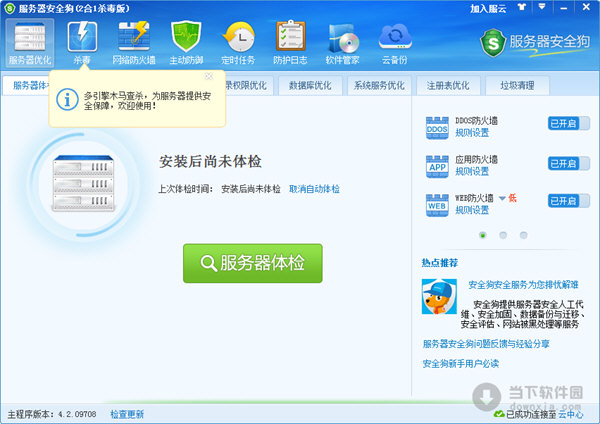The image size is (600, 424).
Task: Open the 云备份 cloud icon
Action: point(395,43)
